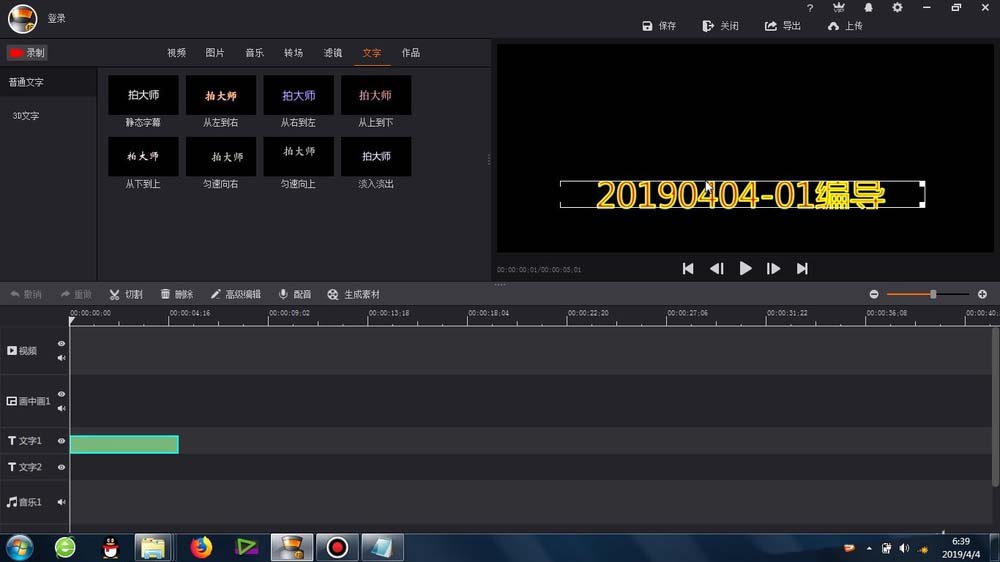Click the 删除 (delete) trash icon
1000x562 pixels.
176,295
